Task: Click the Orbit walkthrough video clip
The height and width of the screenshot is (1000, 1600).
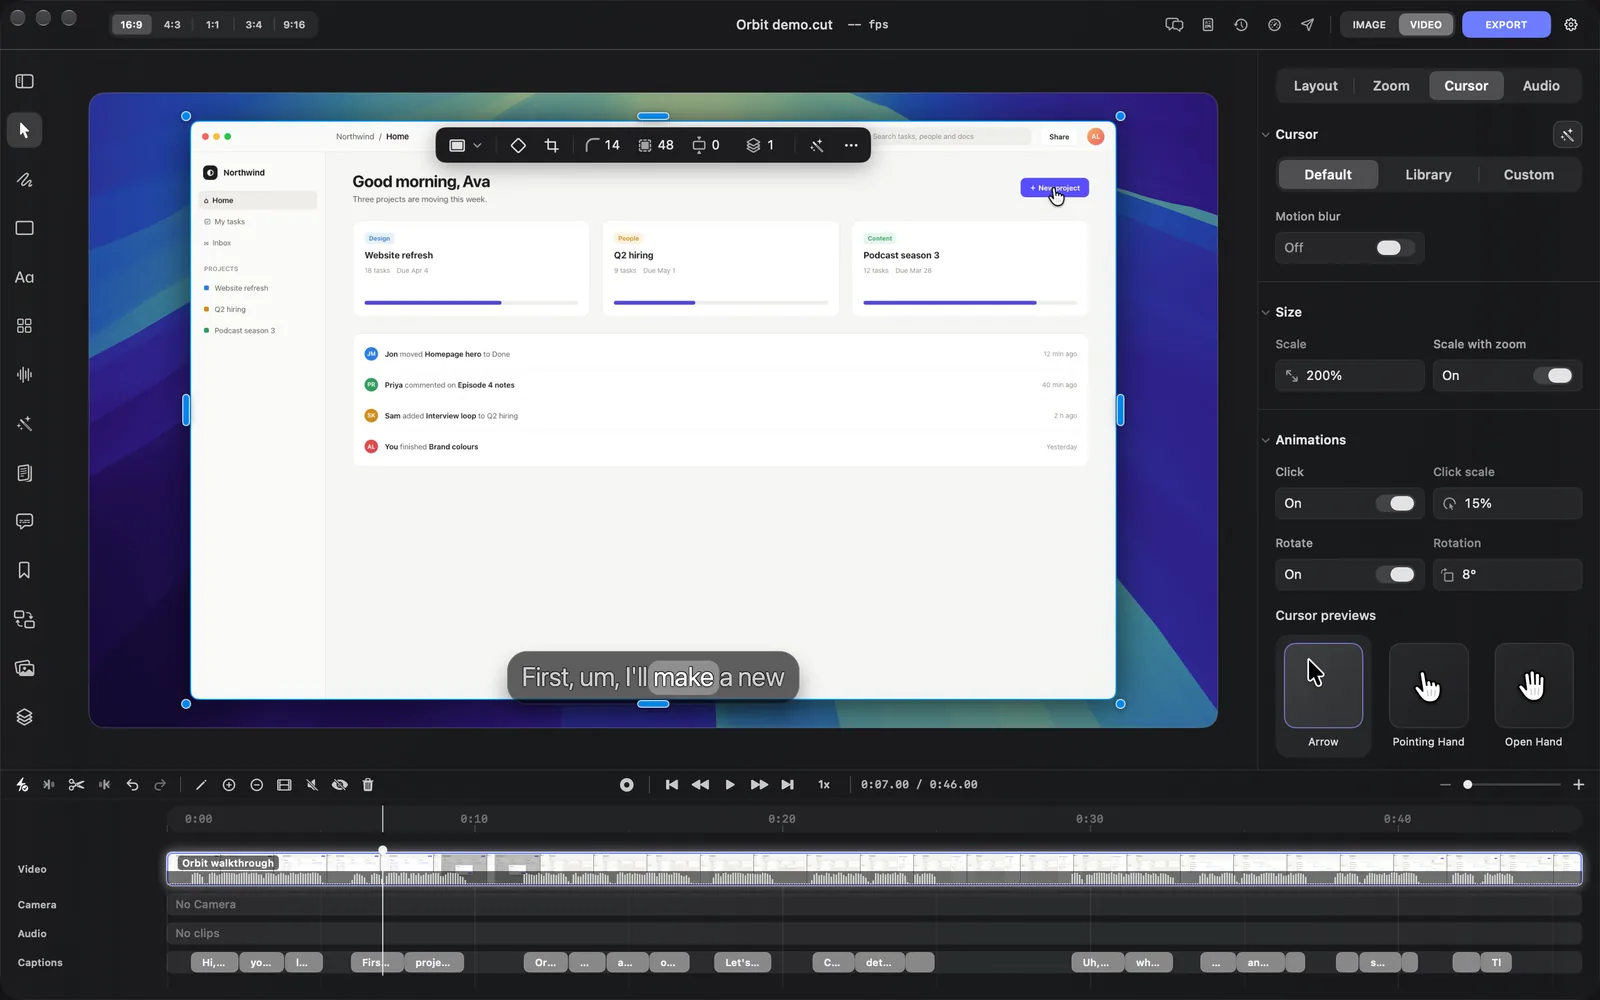Action: (874, 869)
